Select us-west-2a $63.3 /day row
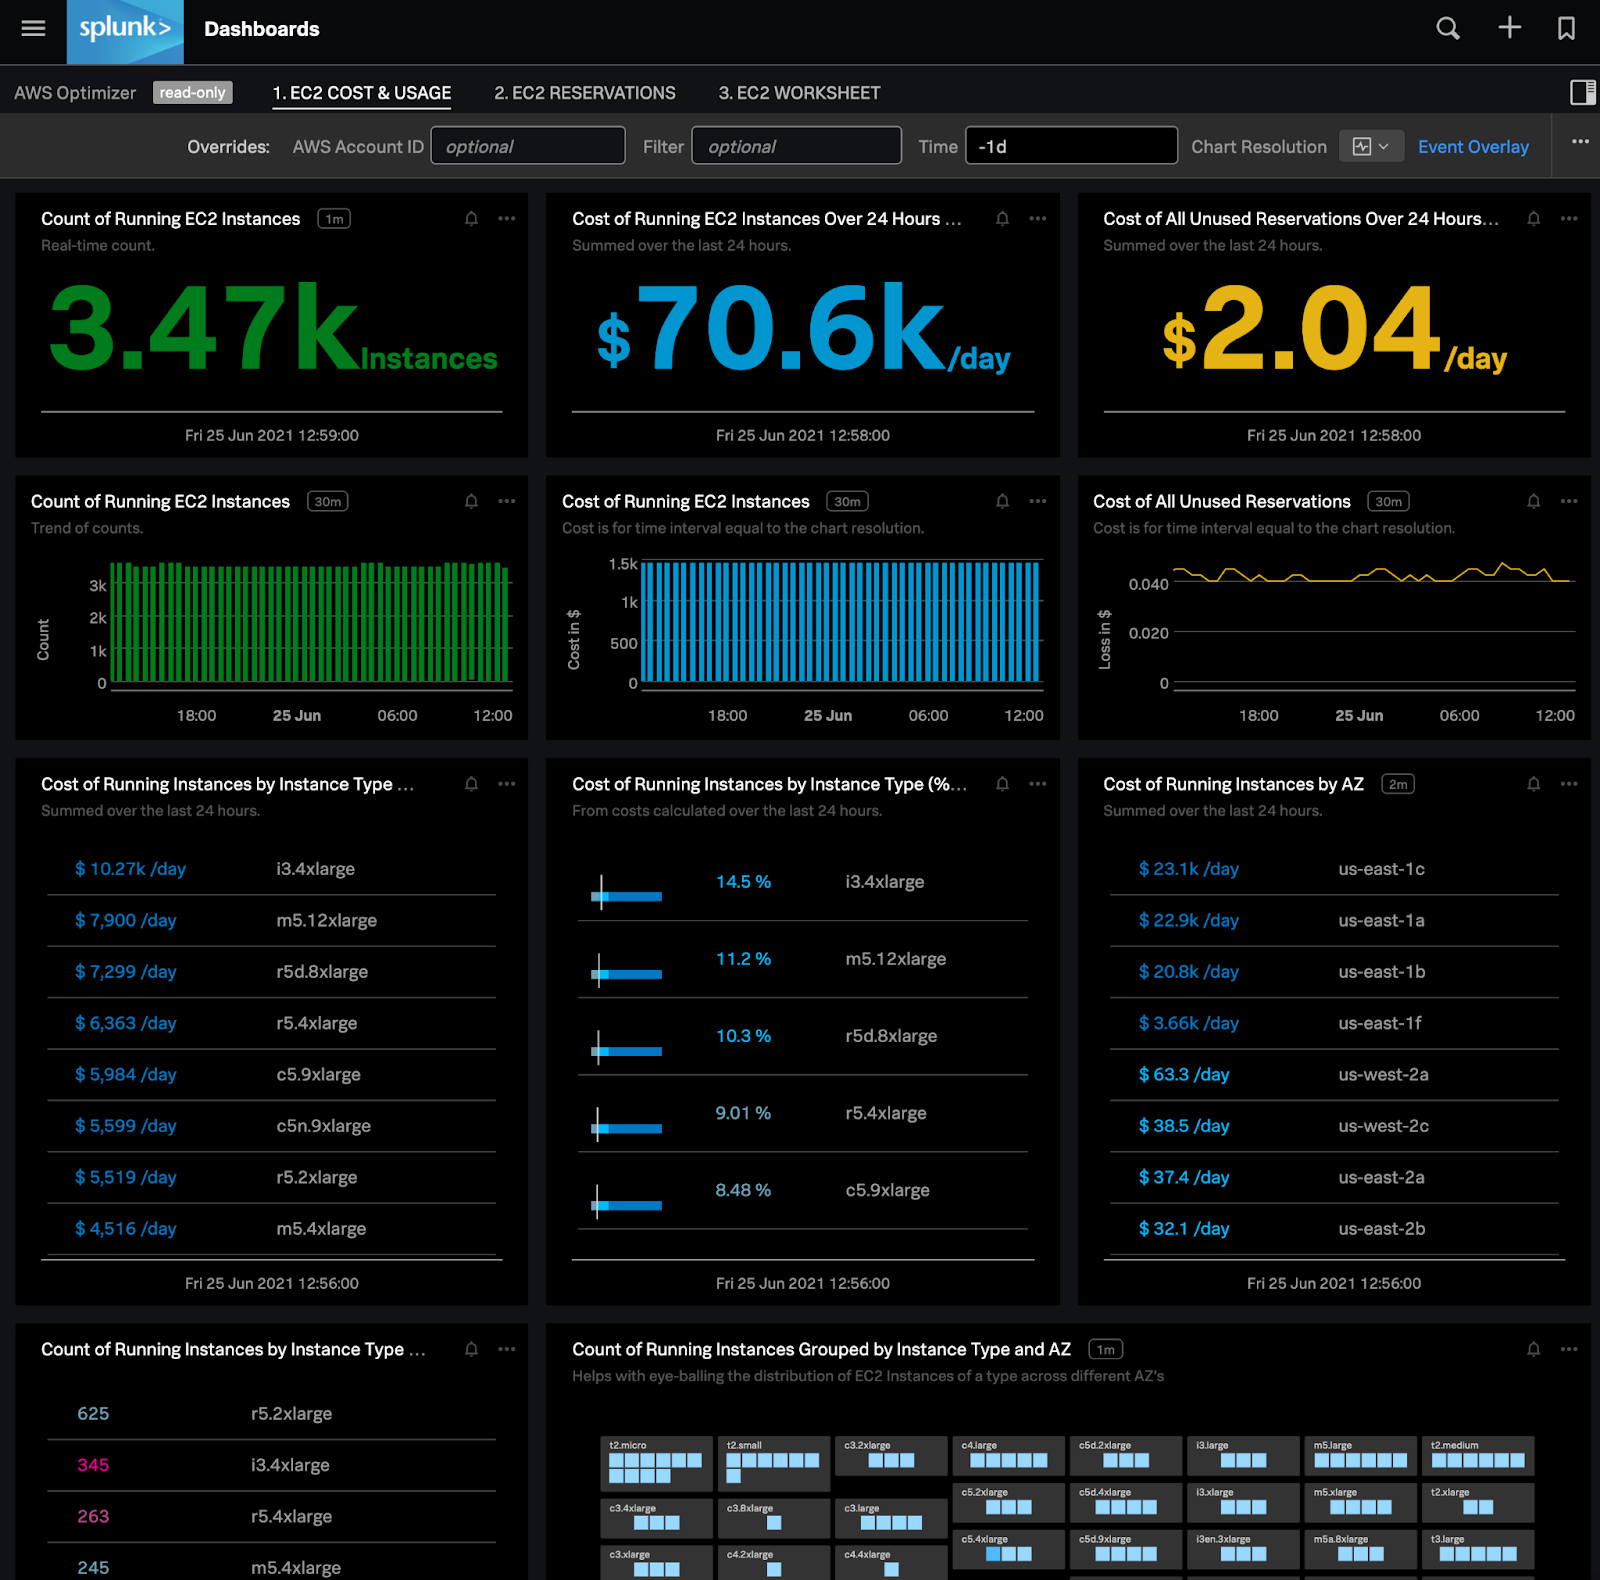1600x1580 pixels. [1334, 1075]
